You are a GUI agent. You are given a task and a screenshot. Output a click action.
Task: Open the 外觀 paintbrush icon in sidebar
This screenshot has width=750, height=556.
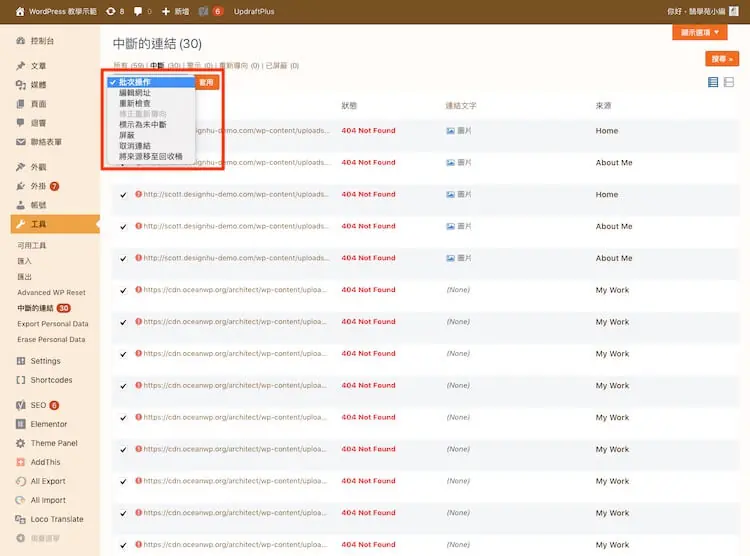tap(21, 167)
